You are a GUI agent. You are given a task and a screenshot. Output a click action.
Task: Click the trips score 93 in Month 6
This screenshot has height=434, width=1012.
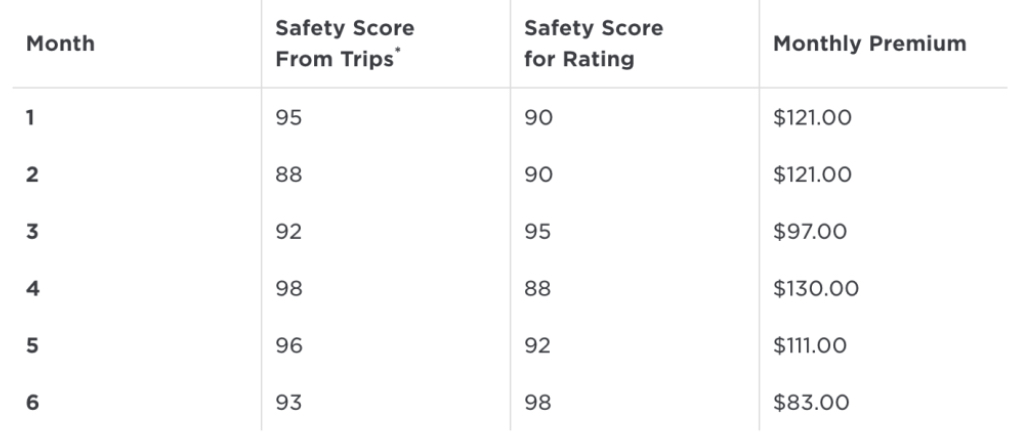289,403
